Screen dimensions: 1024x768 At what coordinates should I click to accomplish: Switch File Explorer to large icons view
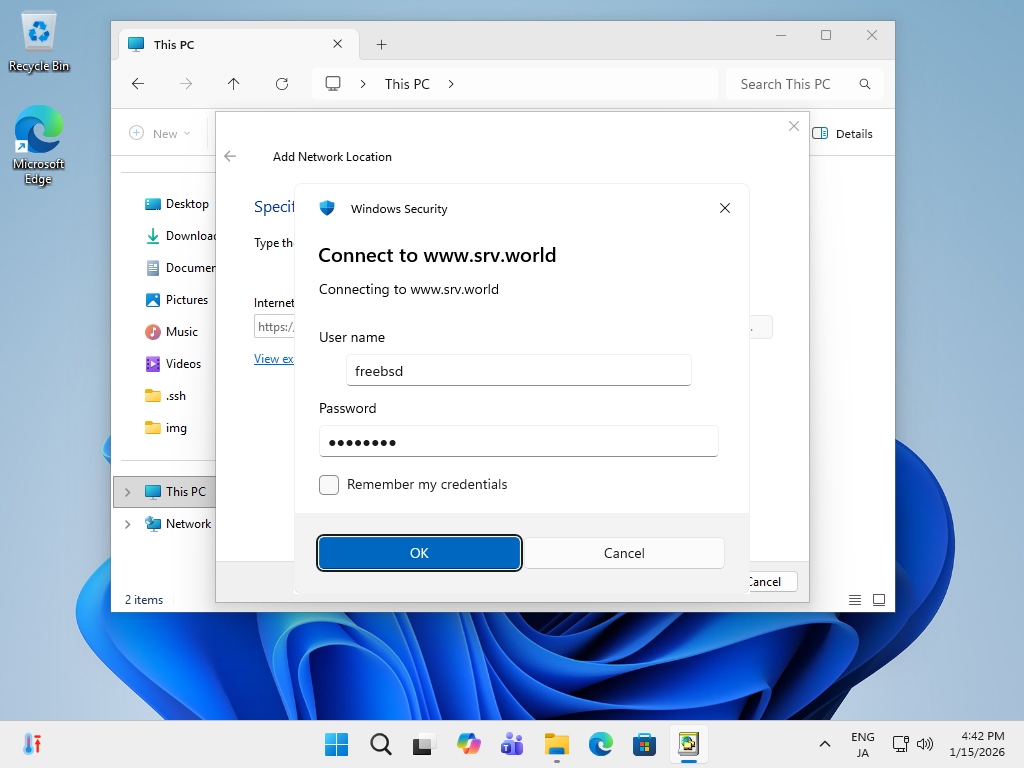[x=879, y=600]
